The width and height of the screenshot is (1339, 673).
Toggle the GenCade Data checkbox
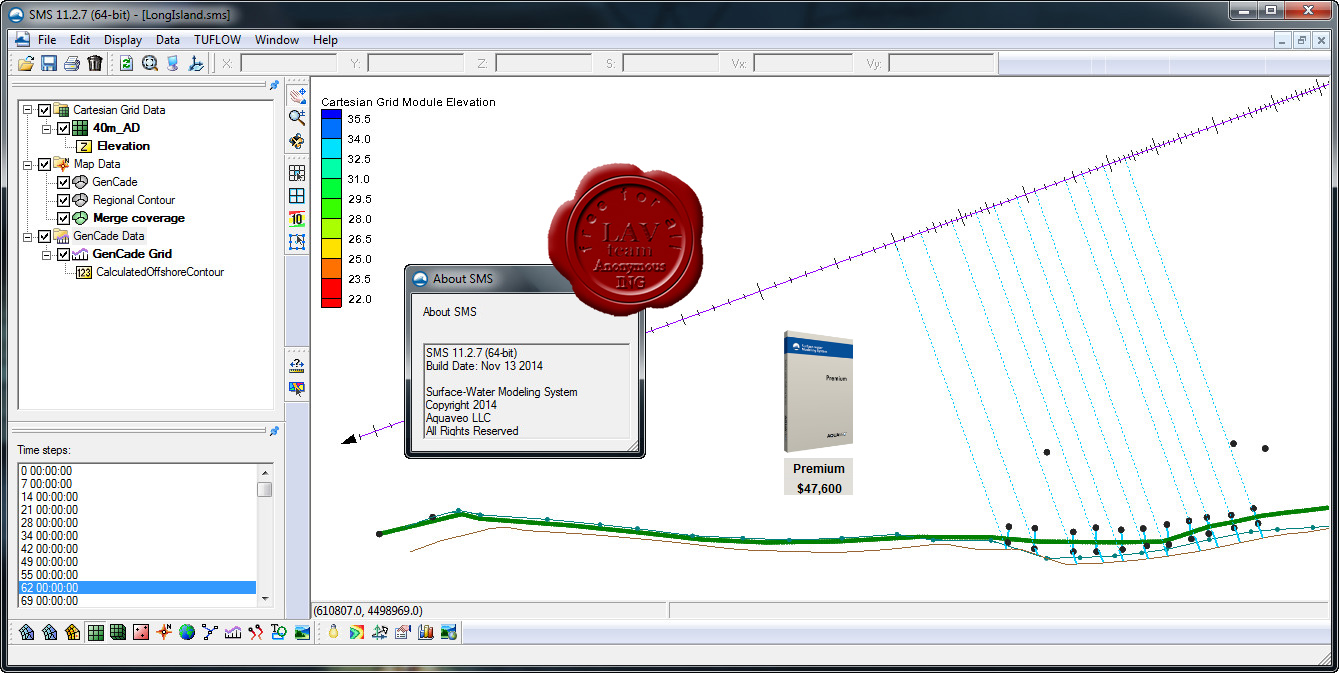pyautogui.click(x=44, y=236)
